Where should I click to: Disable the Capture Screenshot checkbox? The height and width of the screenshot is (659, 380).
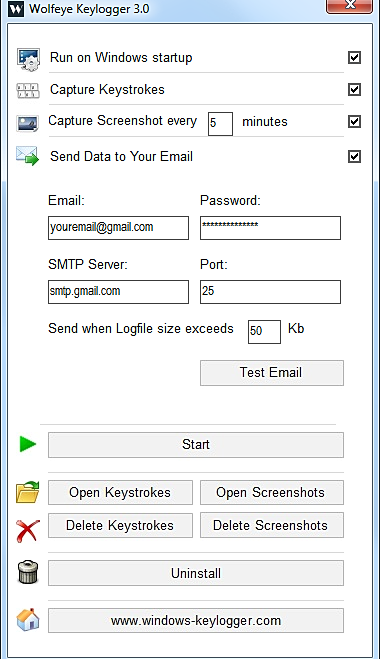pos(354,121)
